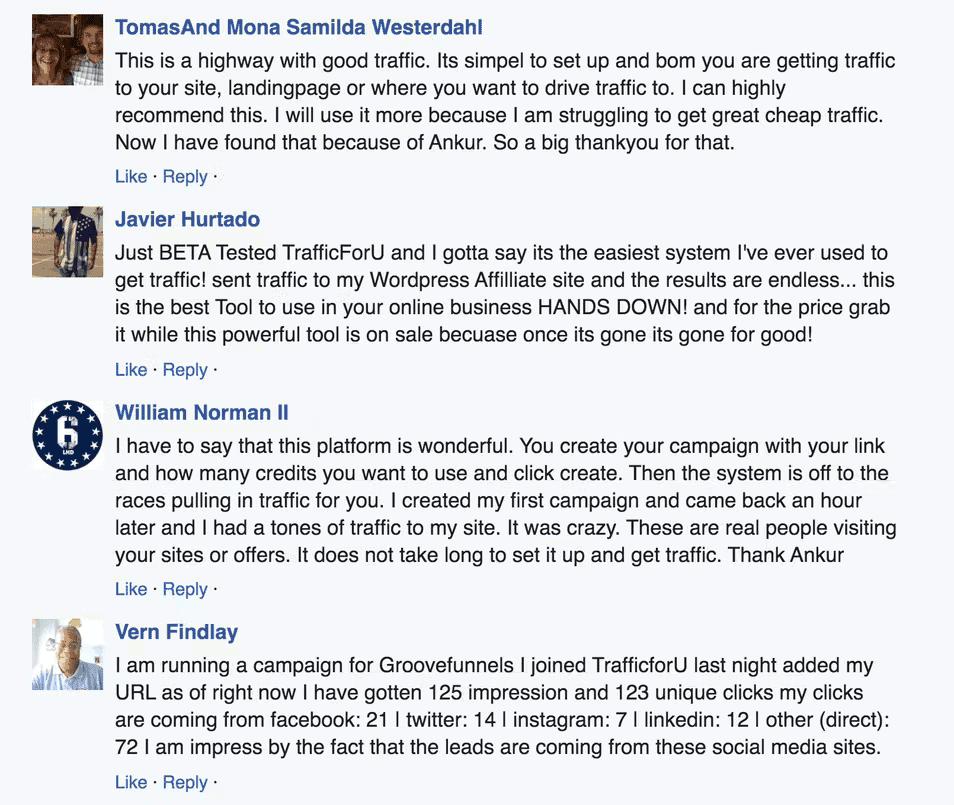The width and height of the screenshot is (954, 805).
Task: Click the avatar next to Javier Hurtado's comment
Action: 67,242
